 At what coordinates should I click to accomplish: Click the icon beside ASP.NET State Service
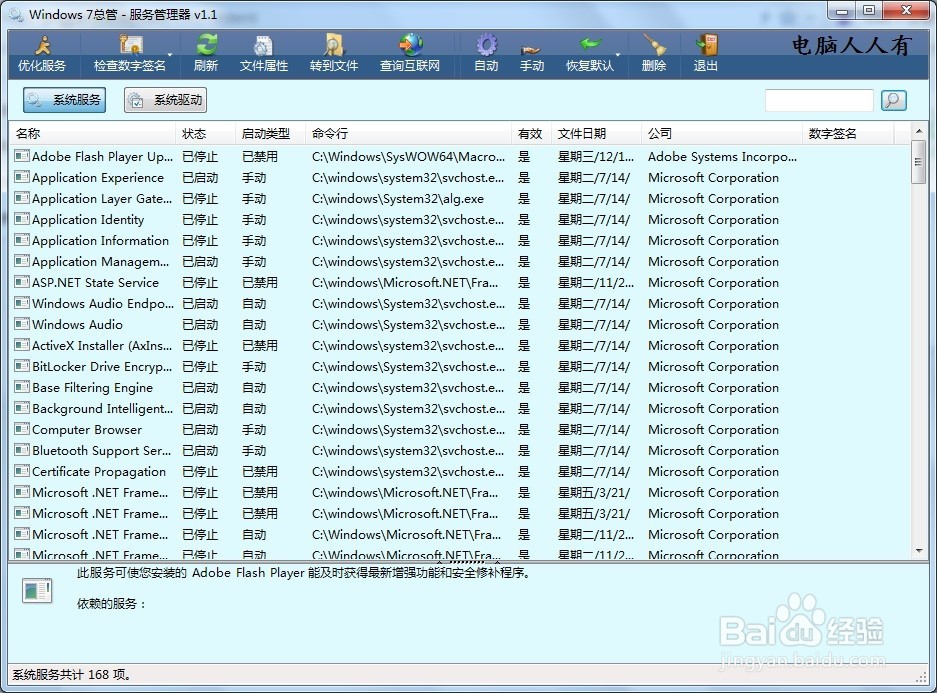coord(22,282)
